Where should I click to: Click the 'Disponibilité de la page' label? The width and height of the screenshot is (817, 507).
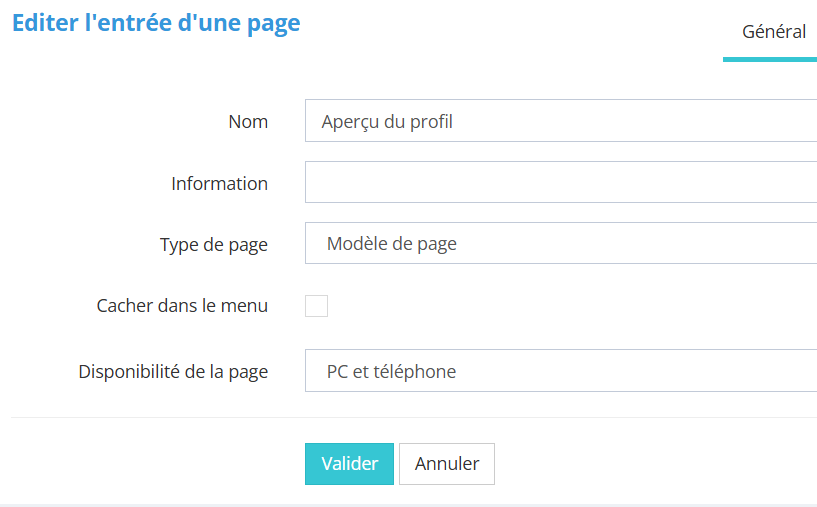point(173,372)
